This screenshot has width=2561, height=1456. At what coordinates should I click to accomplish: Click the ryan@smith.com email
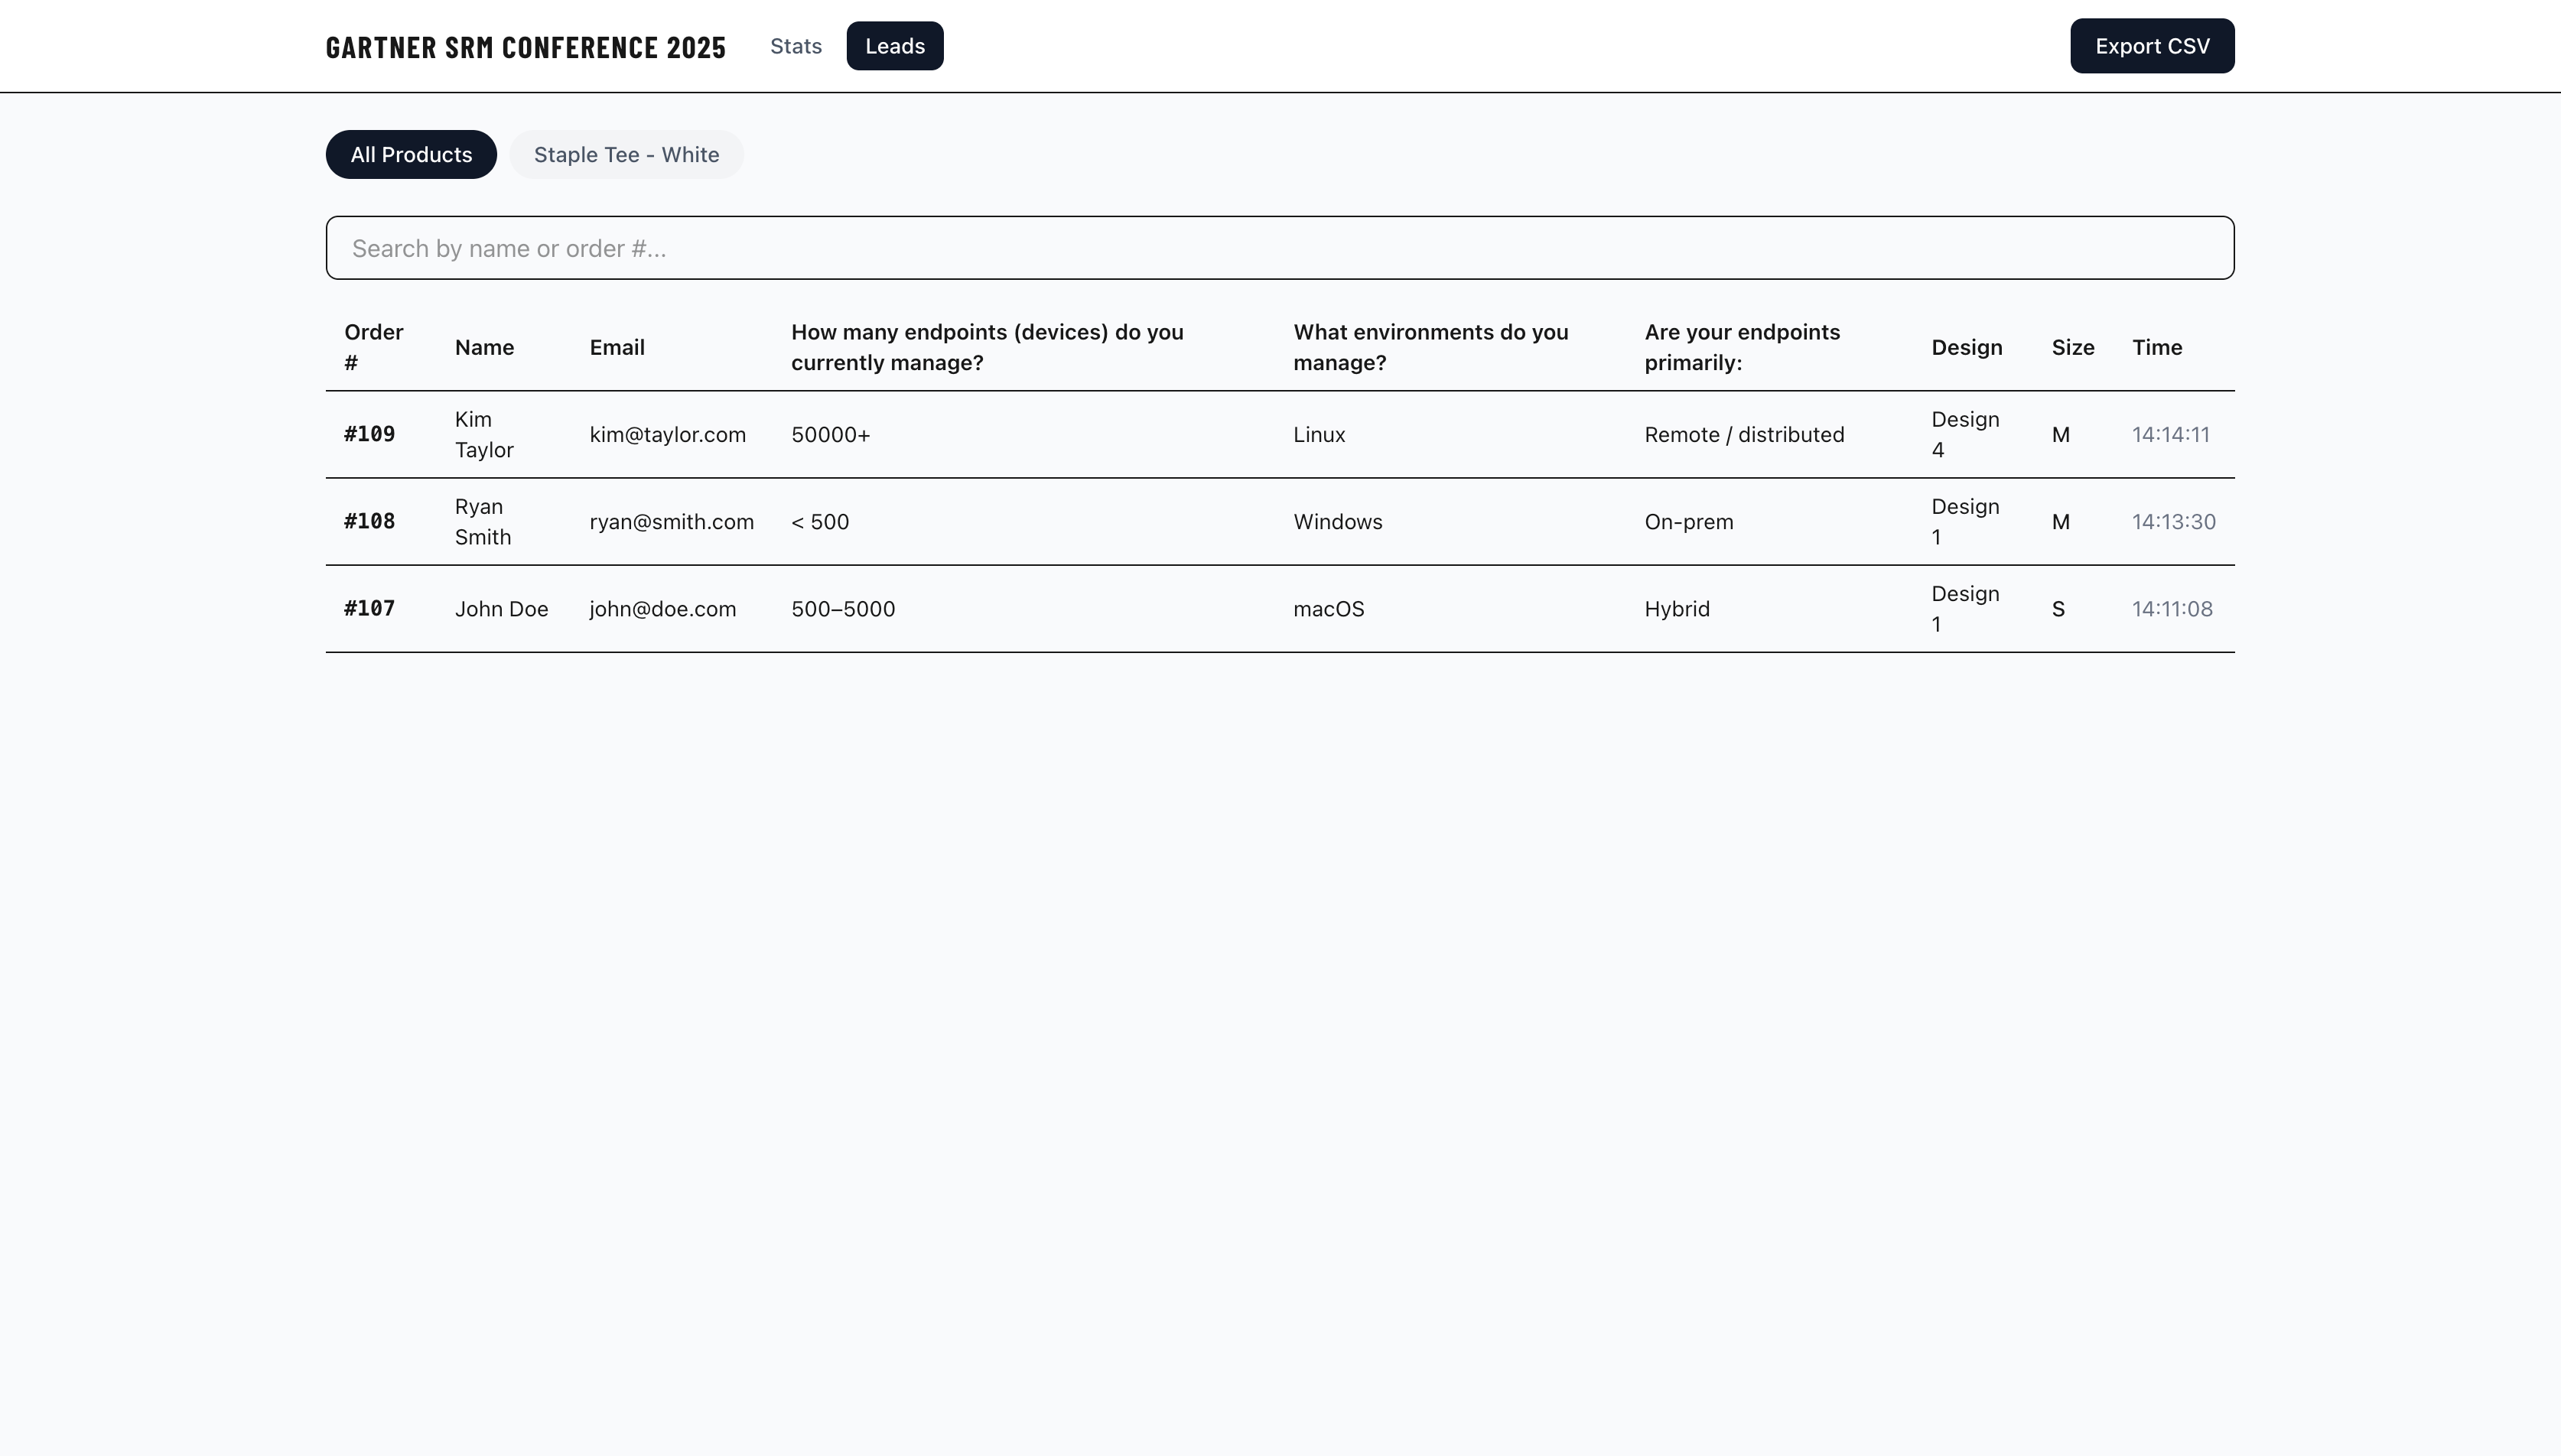pos(671,521)
